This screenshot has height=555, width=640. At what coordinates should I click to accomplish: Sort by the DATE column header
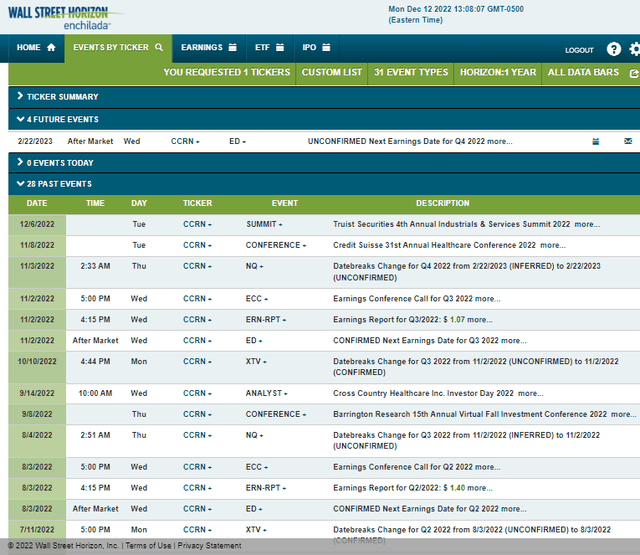pos(37,203)
